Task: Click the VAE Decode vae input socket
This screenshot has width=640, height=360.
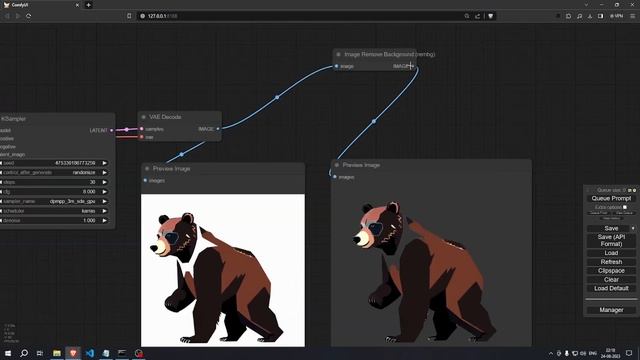Action: [x=142, y=137]
